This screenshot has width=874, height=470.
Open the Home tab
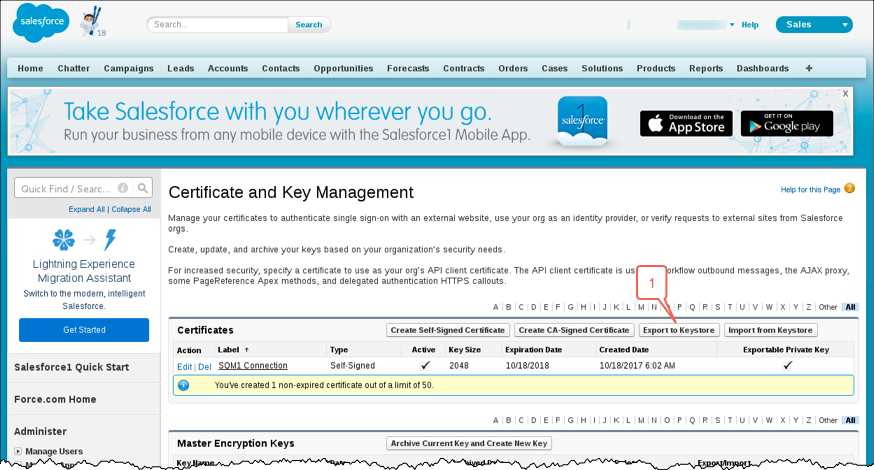(30, 68)
